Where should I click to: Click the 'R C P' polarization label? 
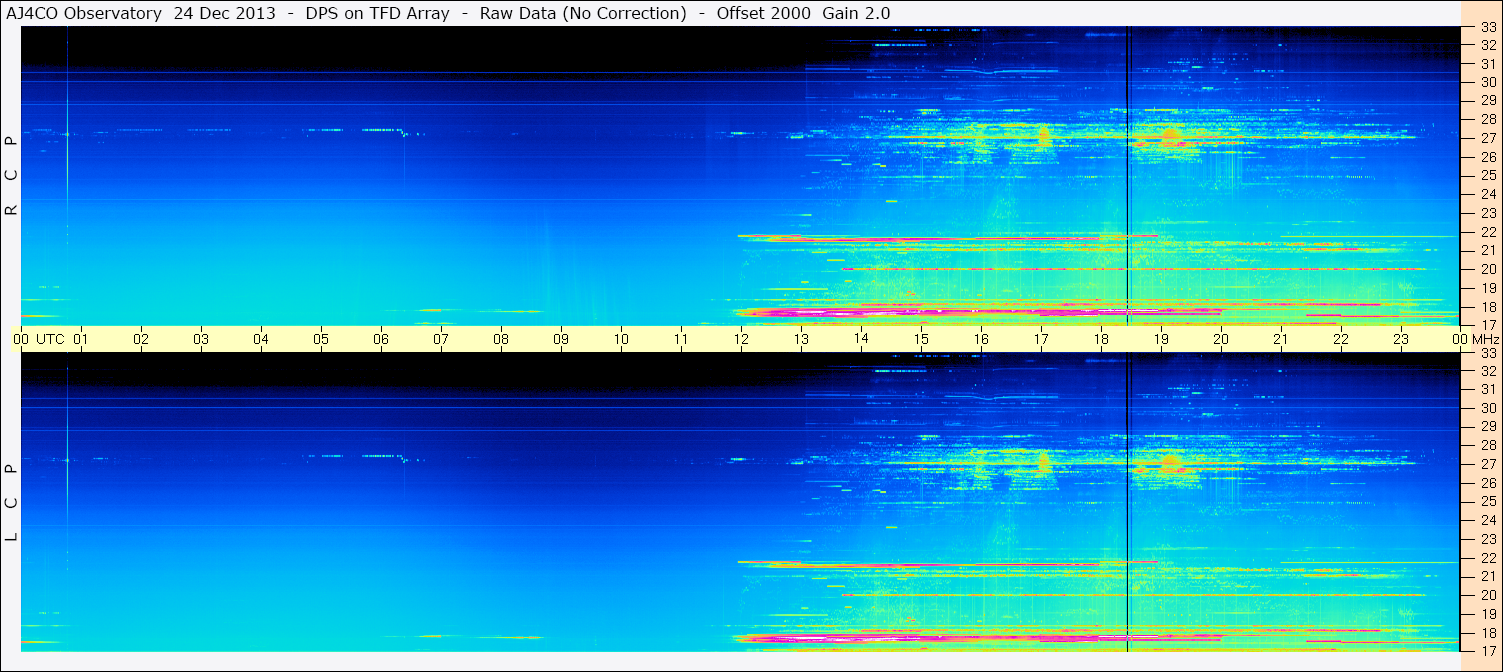(x=12, y=176)
